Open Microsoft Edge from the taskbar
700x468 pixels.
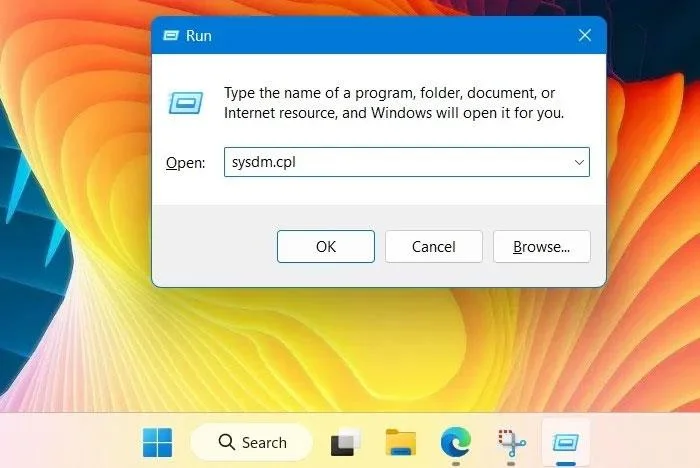(455, 442)
